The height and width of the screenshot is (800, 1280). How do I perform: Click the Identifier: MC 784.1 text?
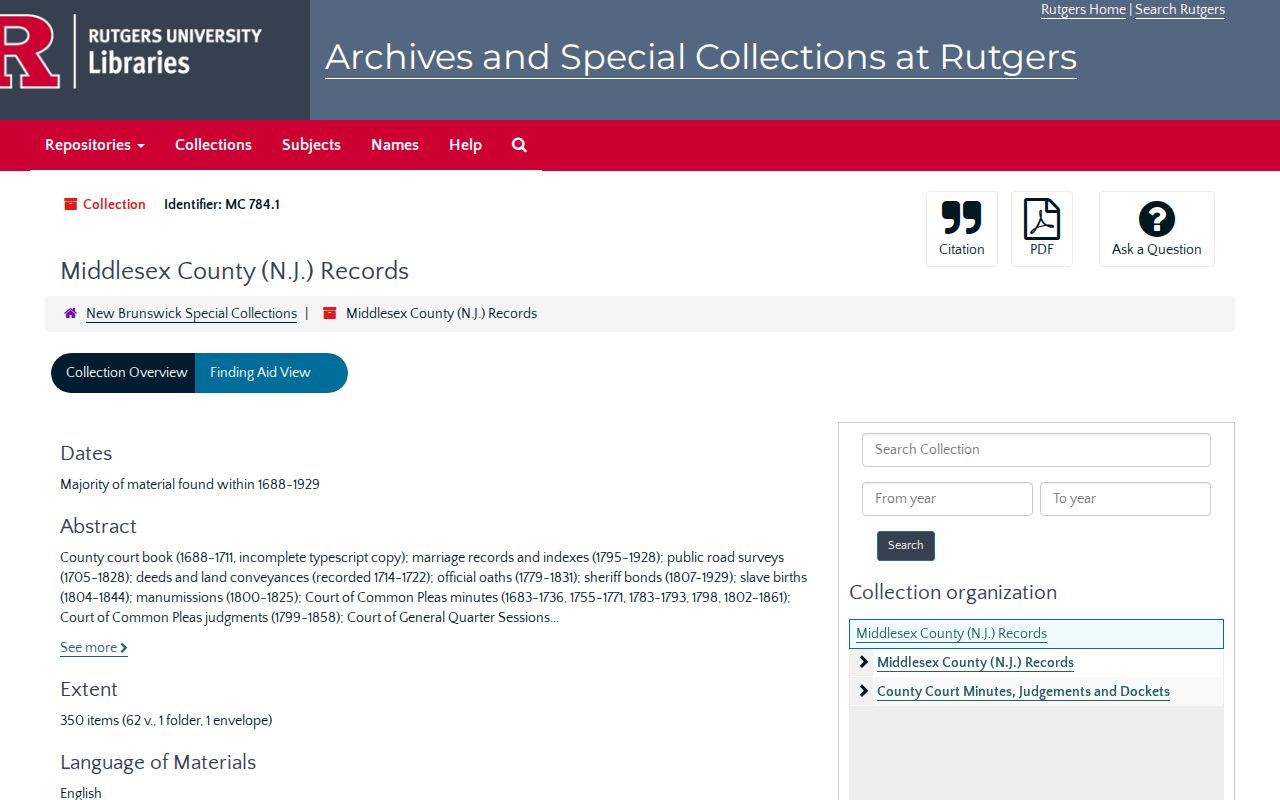pos(222,204)
